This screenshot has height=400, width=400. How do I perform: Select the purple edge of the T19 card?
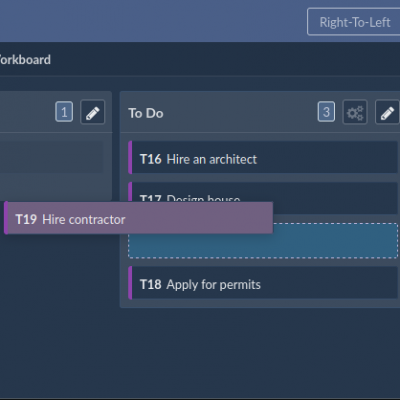(6, 218)
